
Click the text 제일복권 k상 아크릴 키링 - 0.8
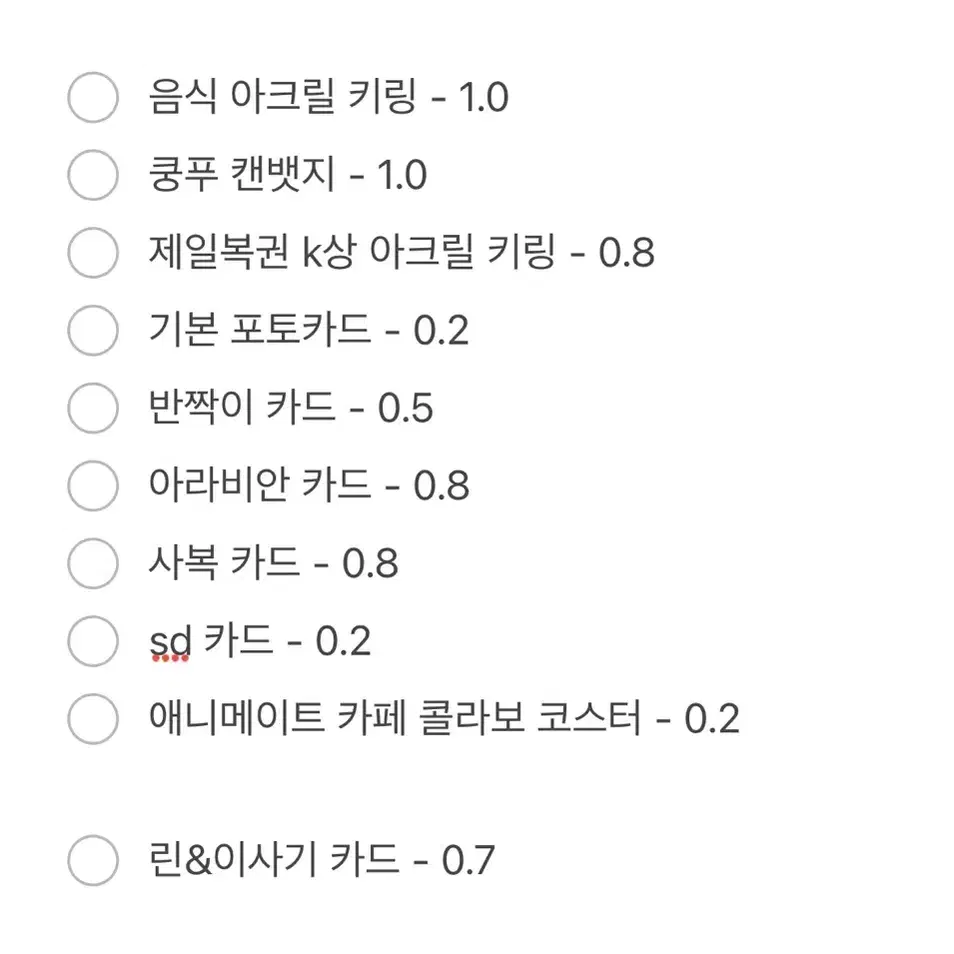(x=402, y=252)
